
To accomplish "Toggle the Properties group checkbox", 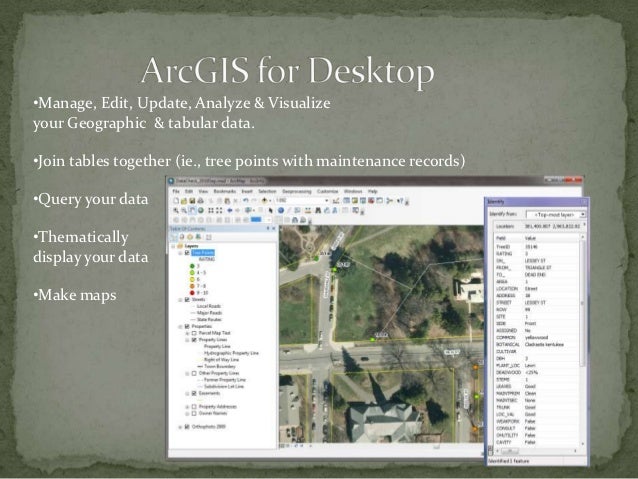I will pos(187,326).
